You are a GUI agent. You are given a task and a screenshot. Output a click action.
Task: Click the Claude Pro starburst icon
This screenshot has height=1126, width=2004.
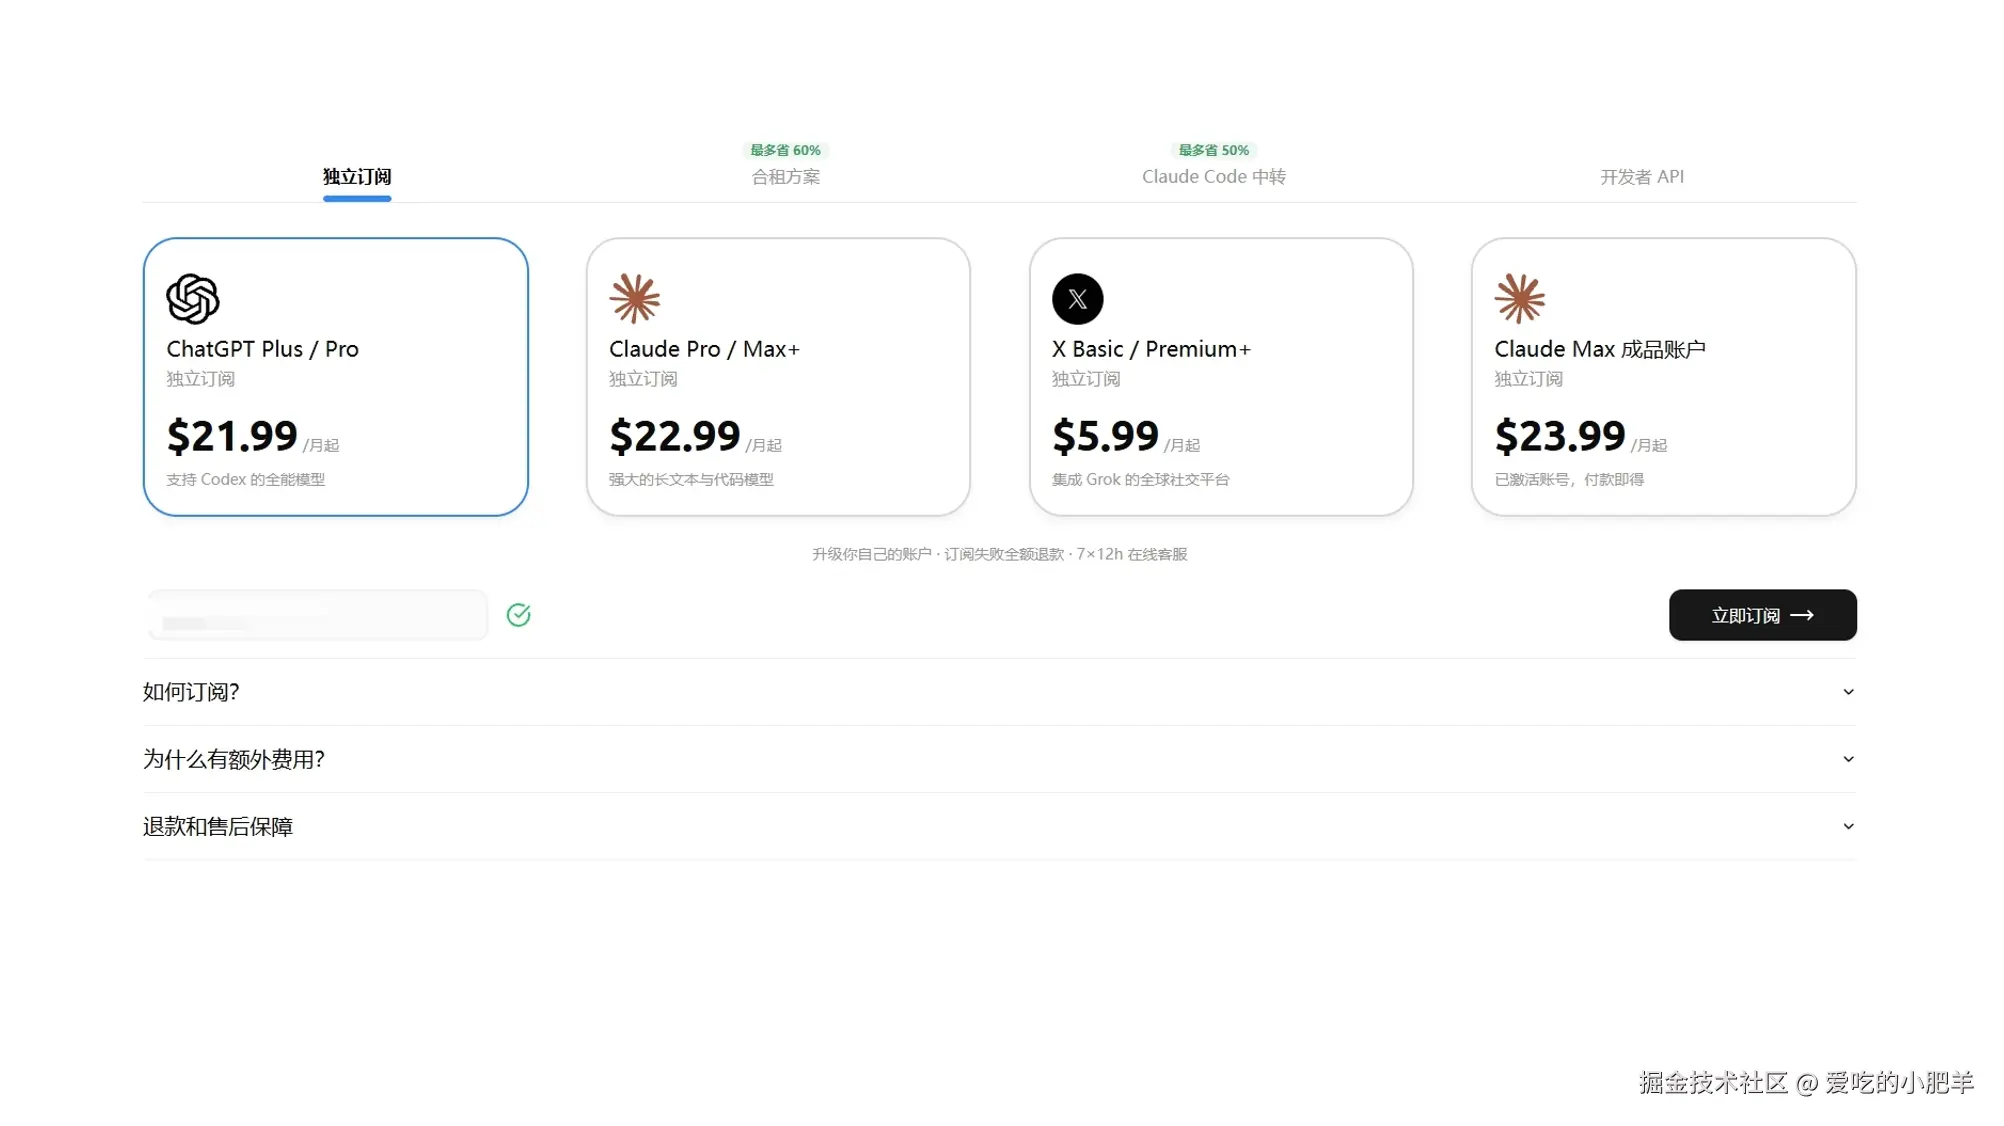click(x=635, y=299)
